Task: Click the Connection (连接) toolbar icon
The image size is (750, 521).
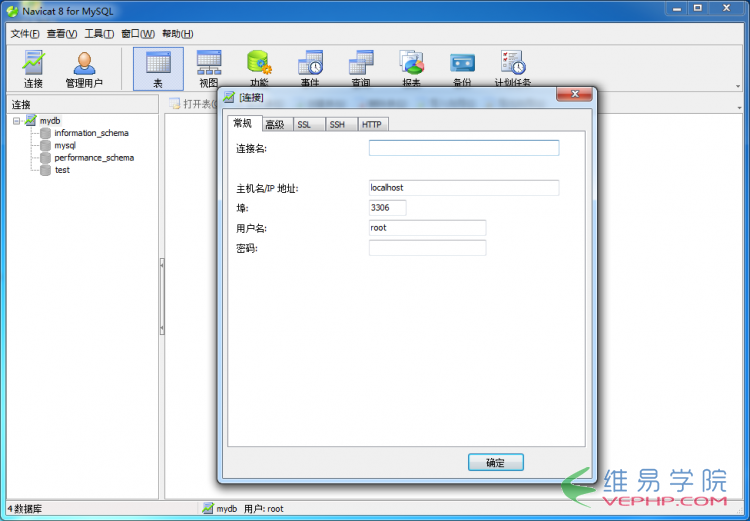Action: (33, 68)
